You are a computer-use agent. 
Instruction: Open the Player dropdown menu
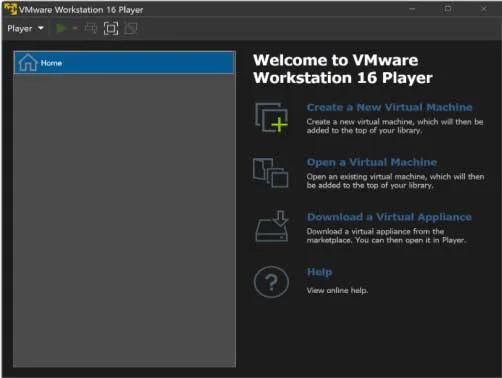(25, 28)
